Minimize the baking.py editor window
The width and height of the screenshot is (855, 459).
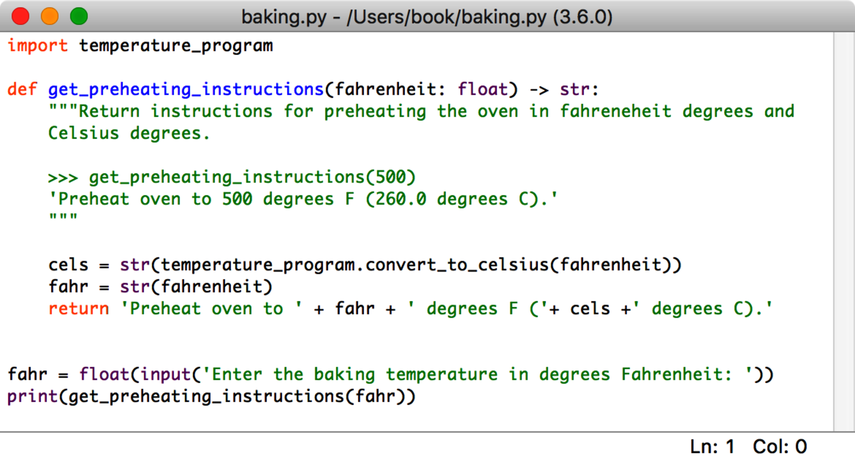click(50, 17)
